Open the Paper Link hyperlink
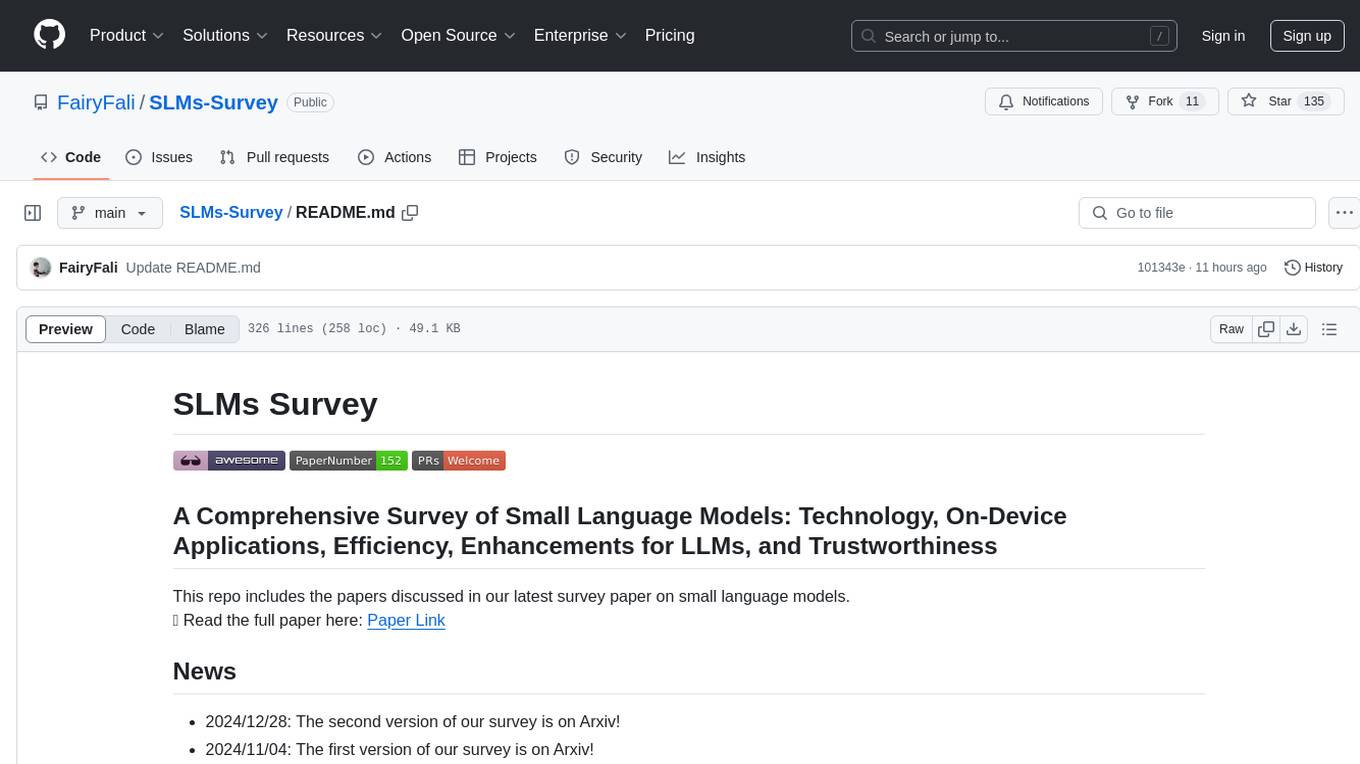 406,620
